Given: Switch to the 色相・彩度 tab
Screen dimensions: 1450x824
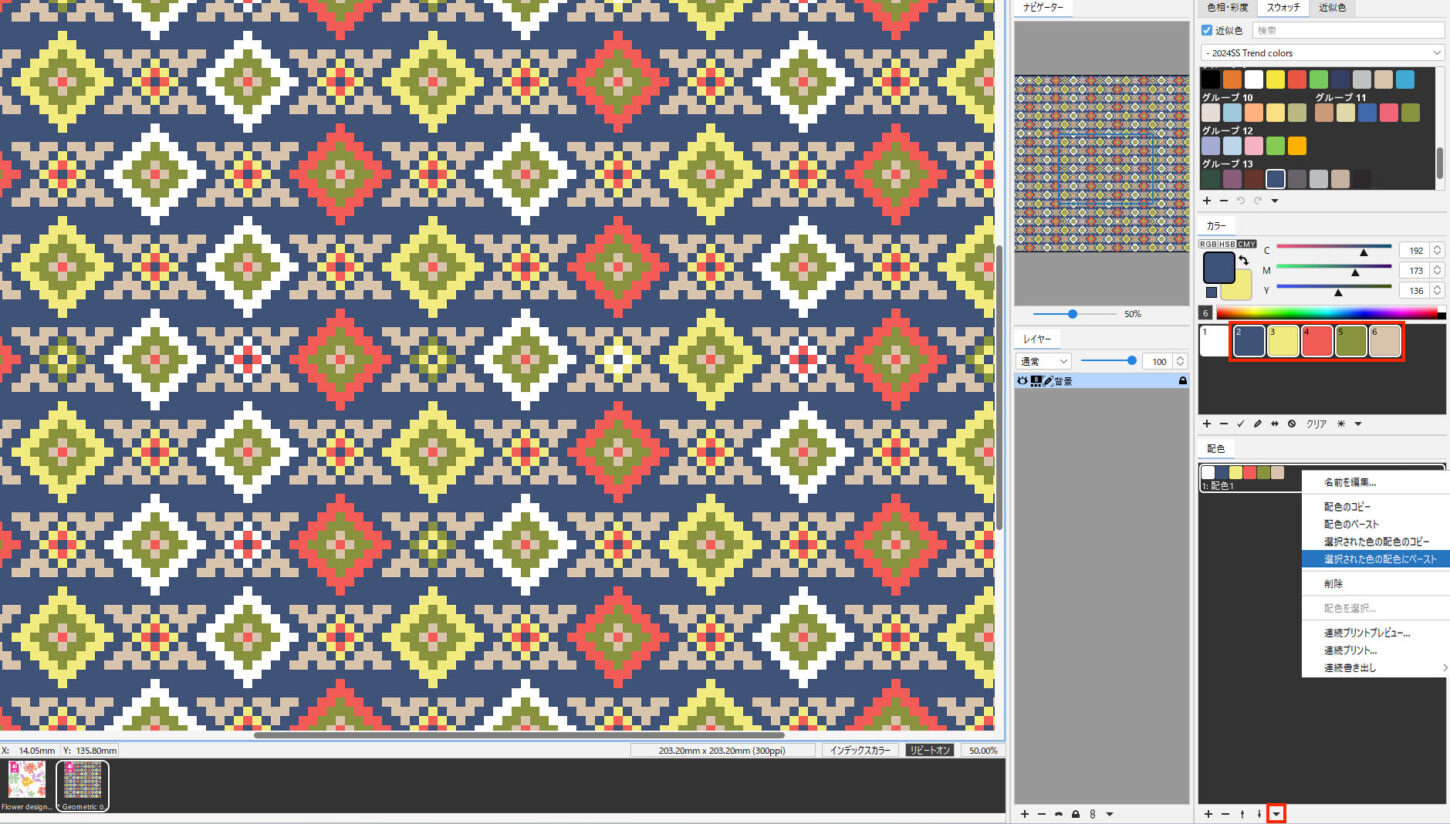Looking at the screenshot, I should click(x=1227, y=8).
